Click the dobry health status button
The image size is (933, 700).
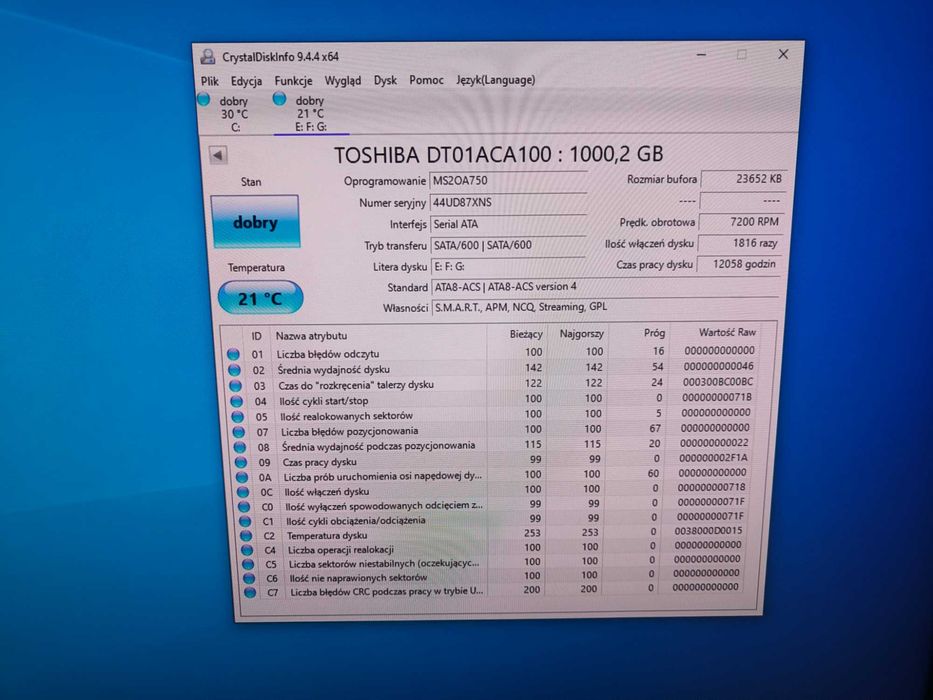tap(255, 221)
